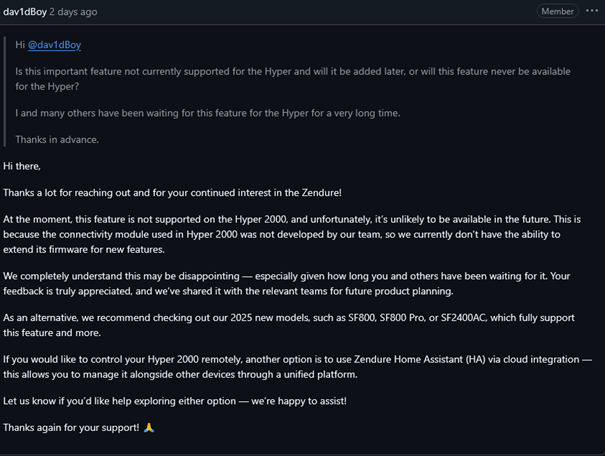Click 'We completely understand this may be disappointing' paragraph

coord(287,284)
